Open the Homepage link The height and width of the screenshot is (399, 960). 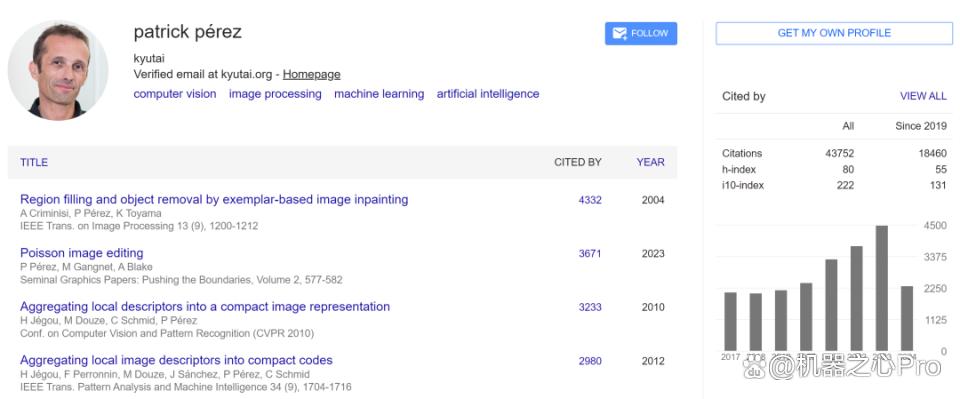312,75
